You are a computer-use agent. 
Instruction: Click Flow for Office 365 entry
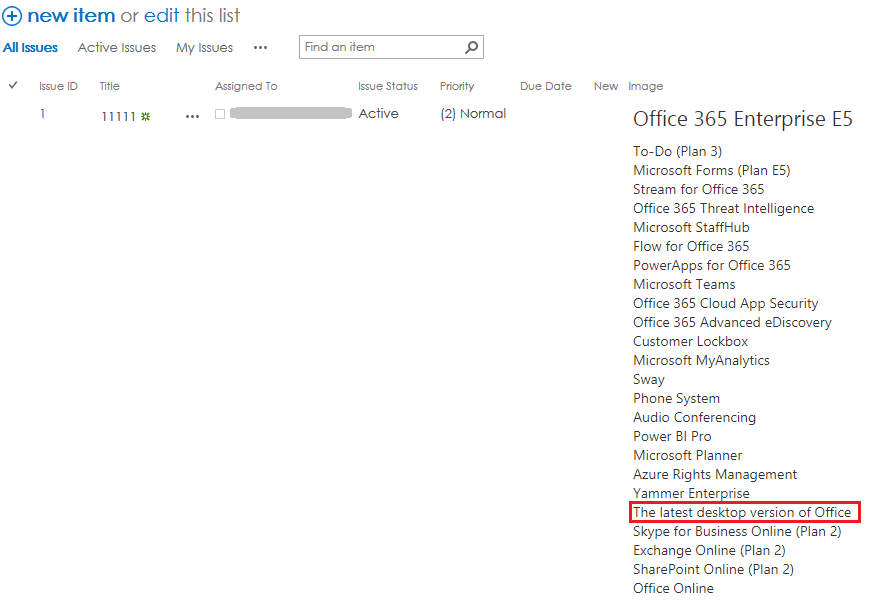coord(691,246)
